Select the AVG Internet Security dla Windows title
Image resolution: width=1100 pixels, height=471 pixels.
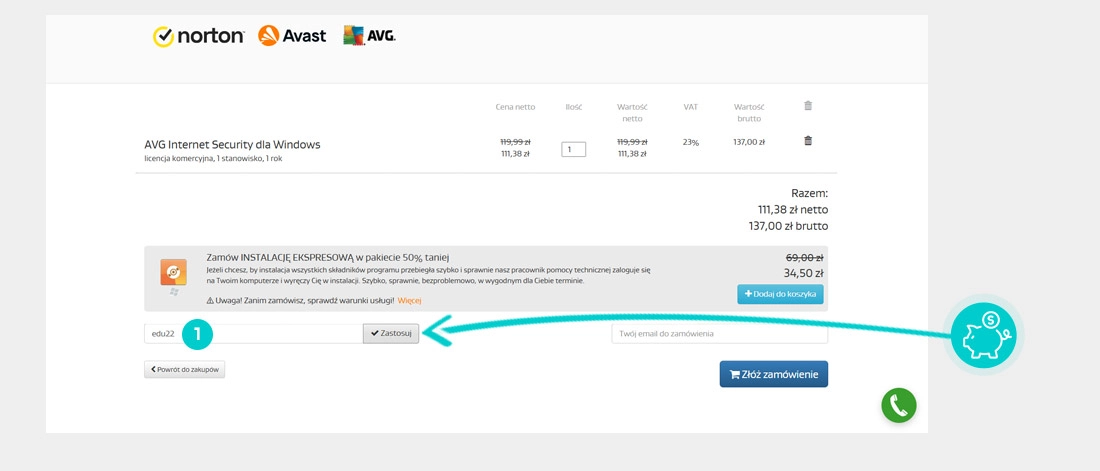click(232, 144)
